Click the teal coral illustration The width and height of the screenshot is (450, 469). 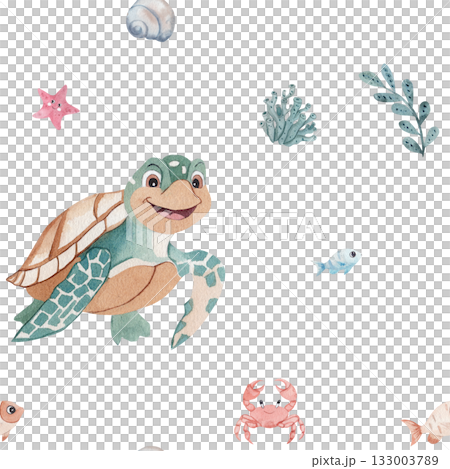(288, 115)
